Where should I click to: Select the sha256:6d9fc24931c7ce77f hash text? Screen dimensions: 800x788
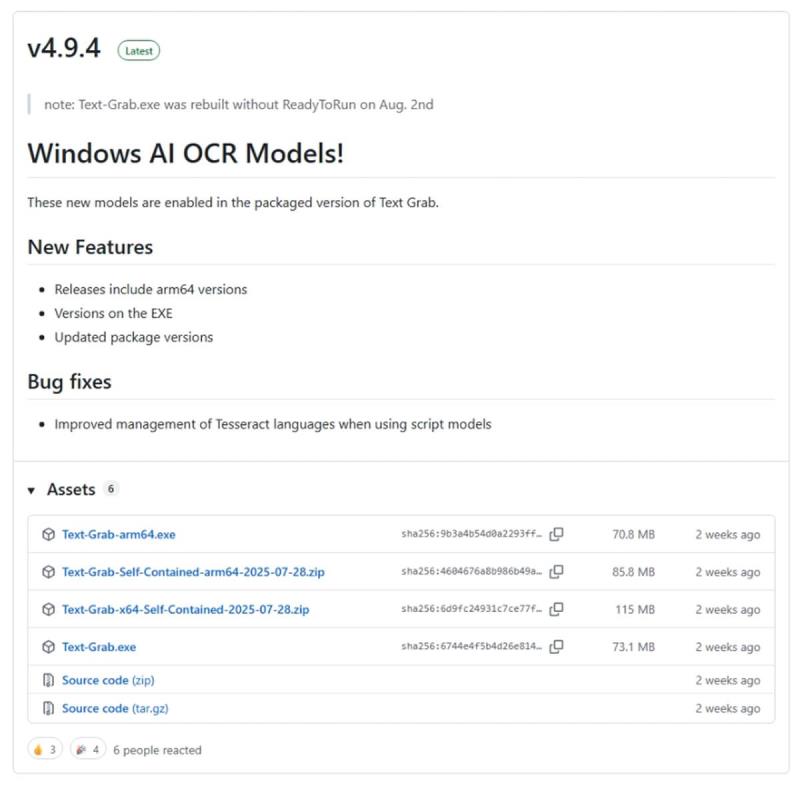coord(471,609)
